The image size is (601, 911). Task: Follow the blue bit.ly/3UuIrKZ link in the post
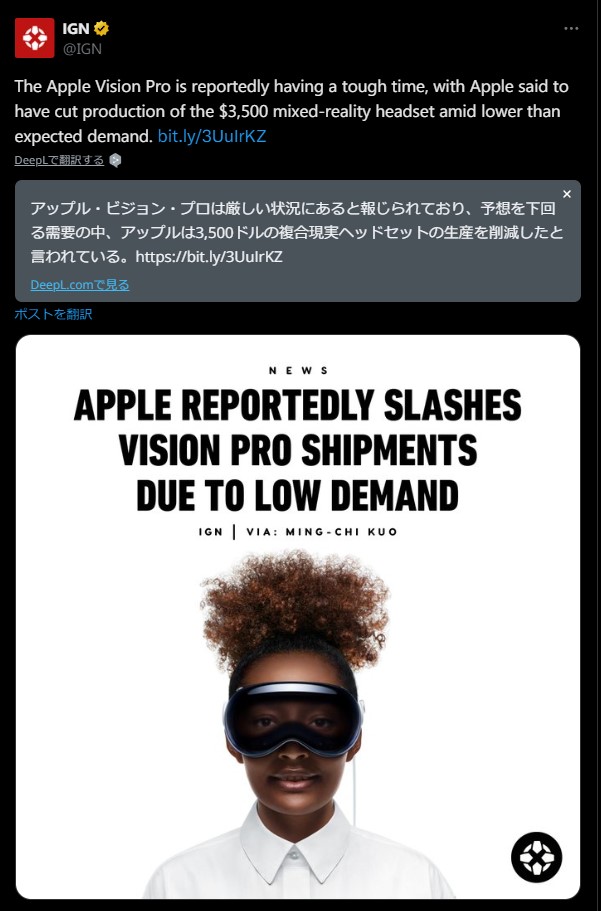pos(212,136)
